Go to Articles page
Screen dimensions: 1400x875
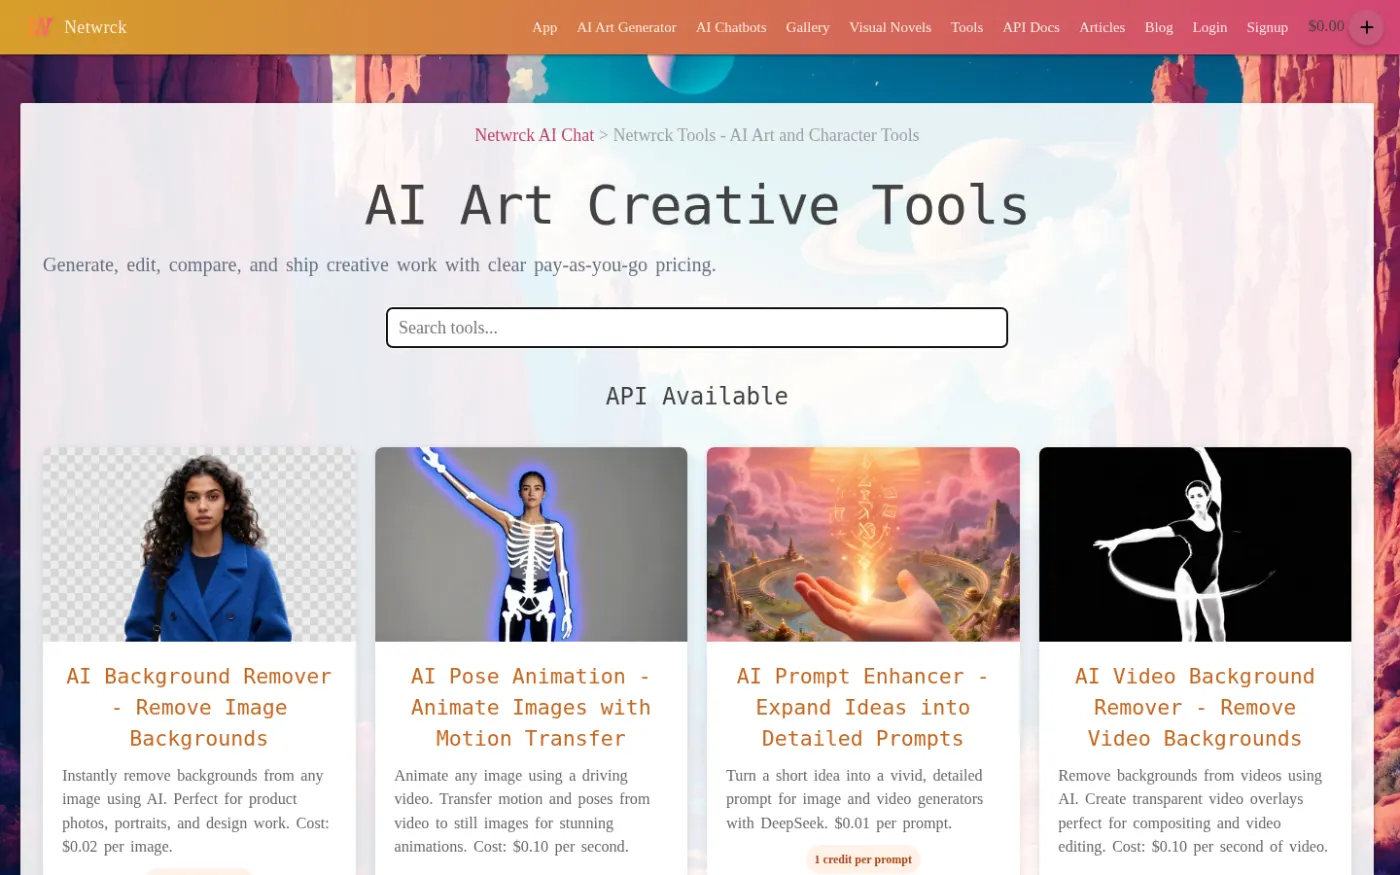[x=1102, y=27]
